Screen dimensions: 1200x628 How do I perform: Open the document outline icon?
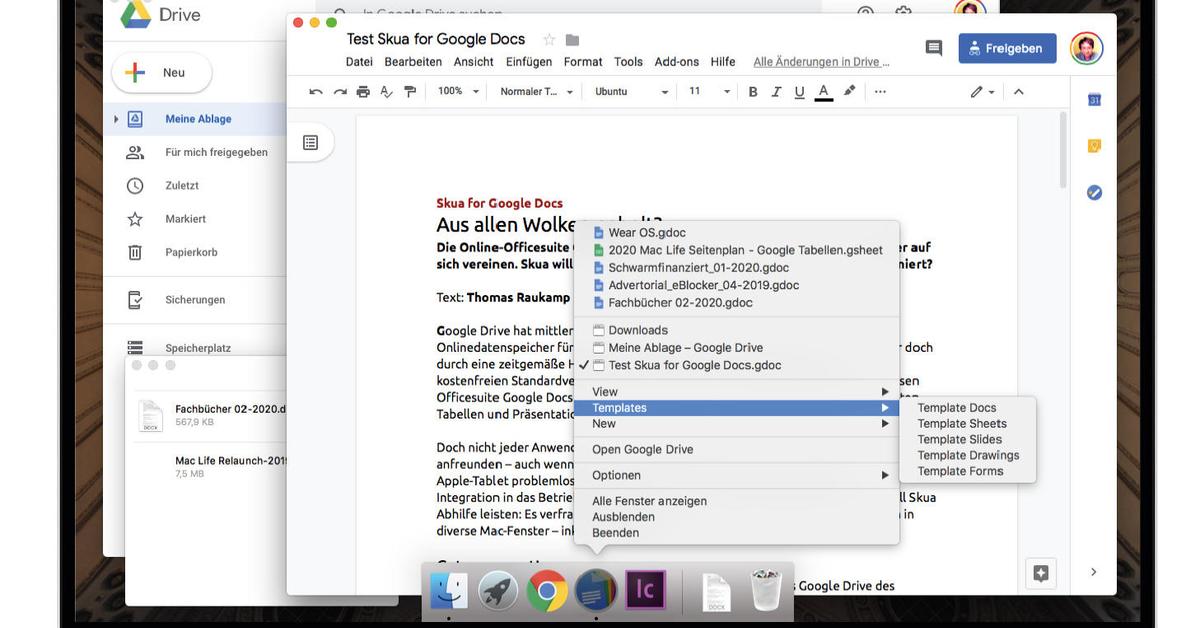click(311, 143)
